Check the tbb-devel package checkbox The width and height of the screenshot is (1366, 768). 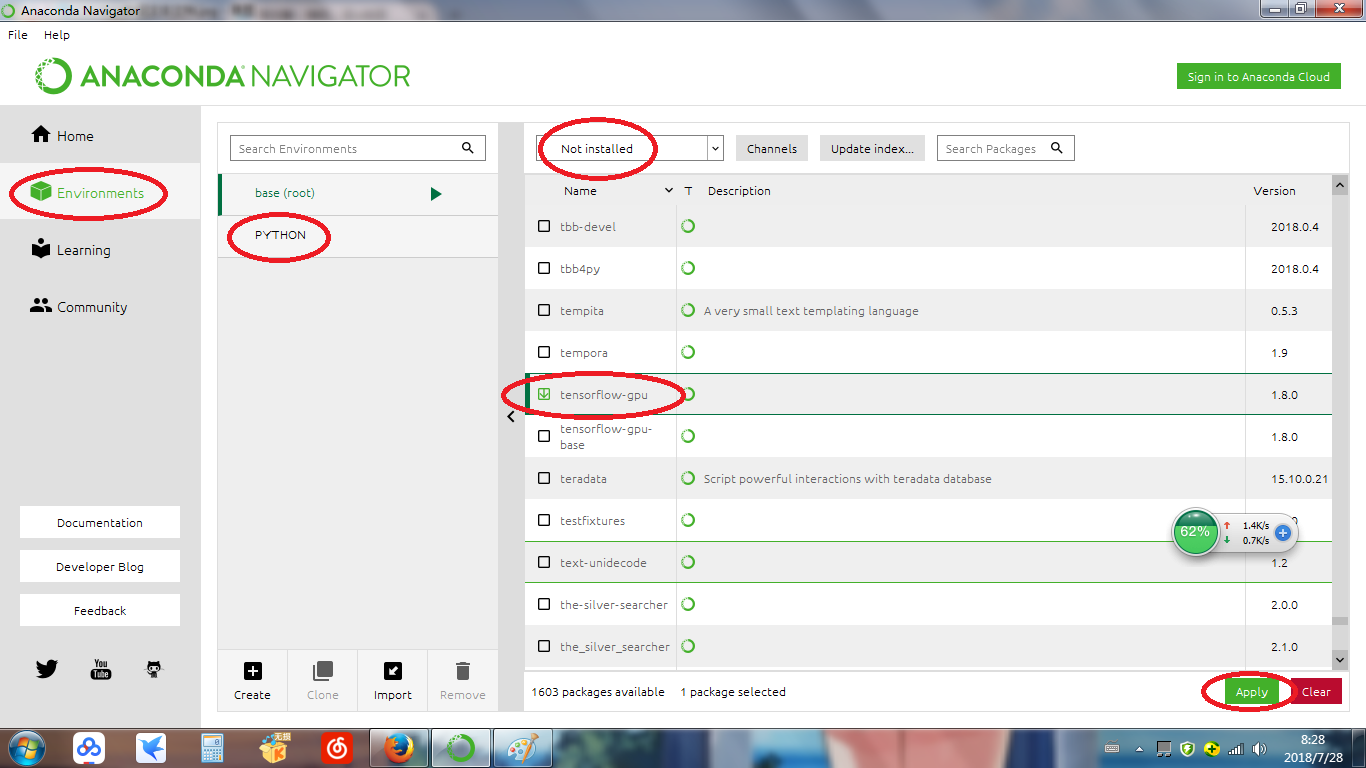pos(544,226)
